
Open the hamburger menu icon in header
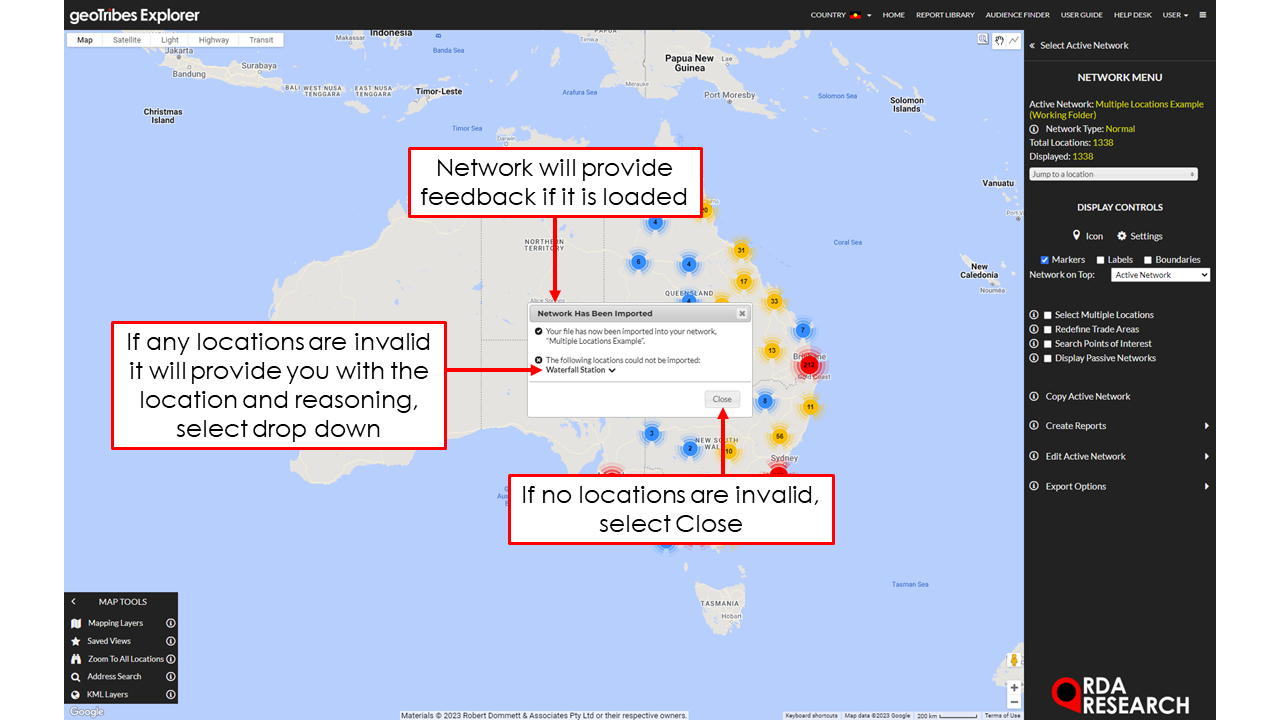coord(1203,15)
